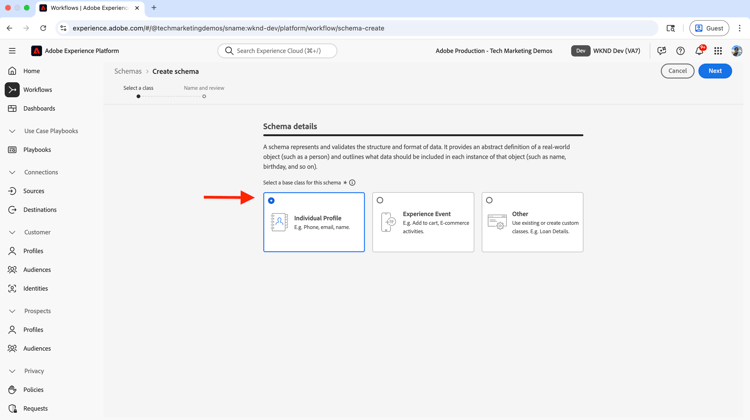Screen dimensions: 750x420
Task: Open the hamburger navigation menu icon
Action: (12, 51)
